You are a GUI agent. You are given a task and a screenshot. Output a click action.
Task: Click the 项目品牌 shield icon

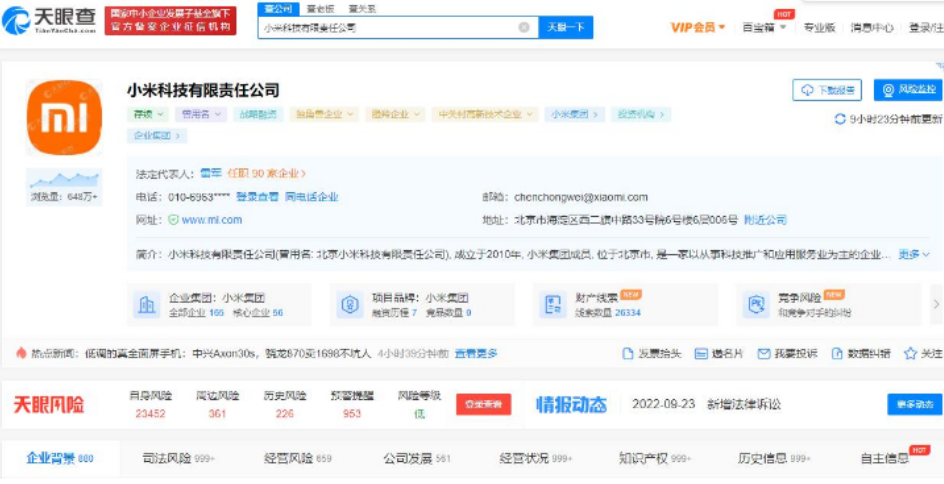[350, 305]
